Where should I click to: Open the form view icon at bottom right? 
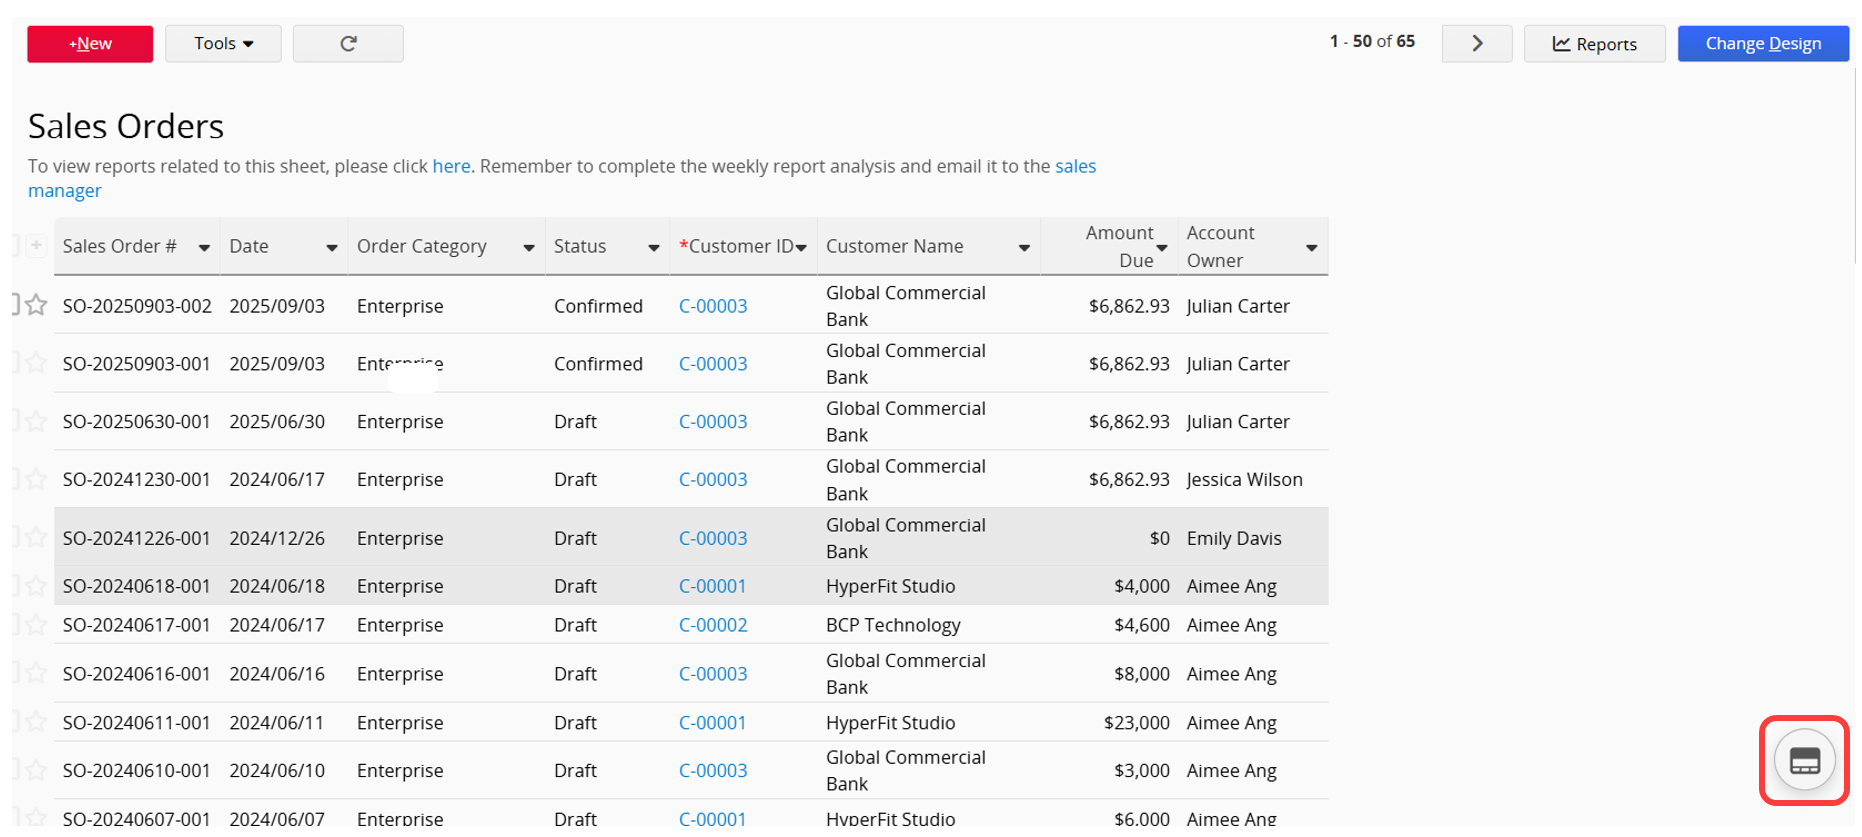point(1804,761)
